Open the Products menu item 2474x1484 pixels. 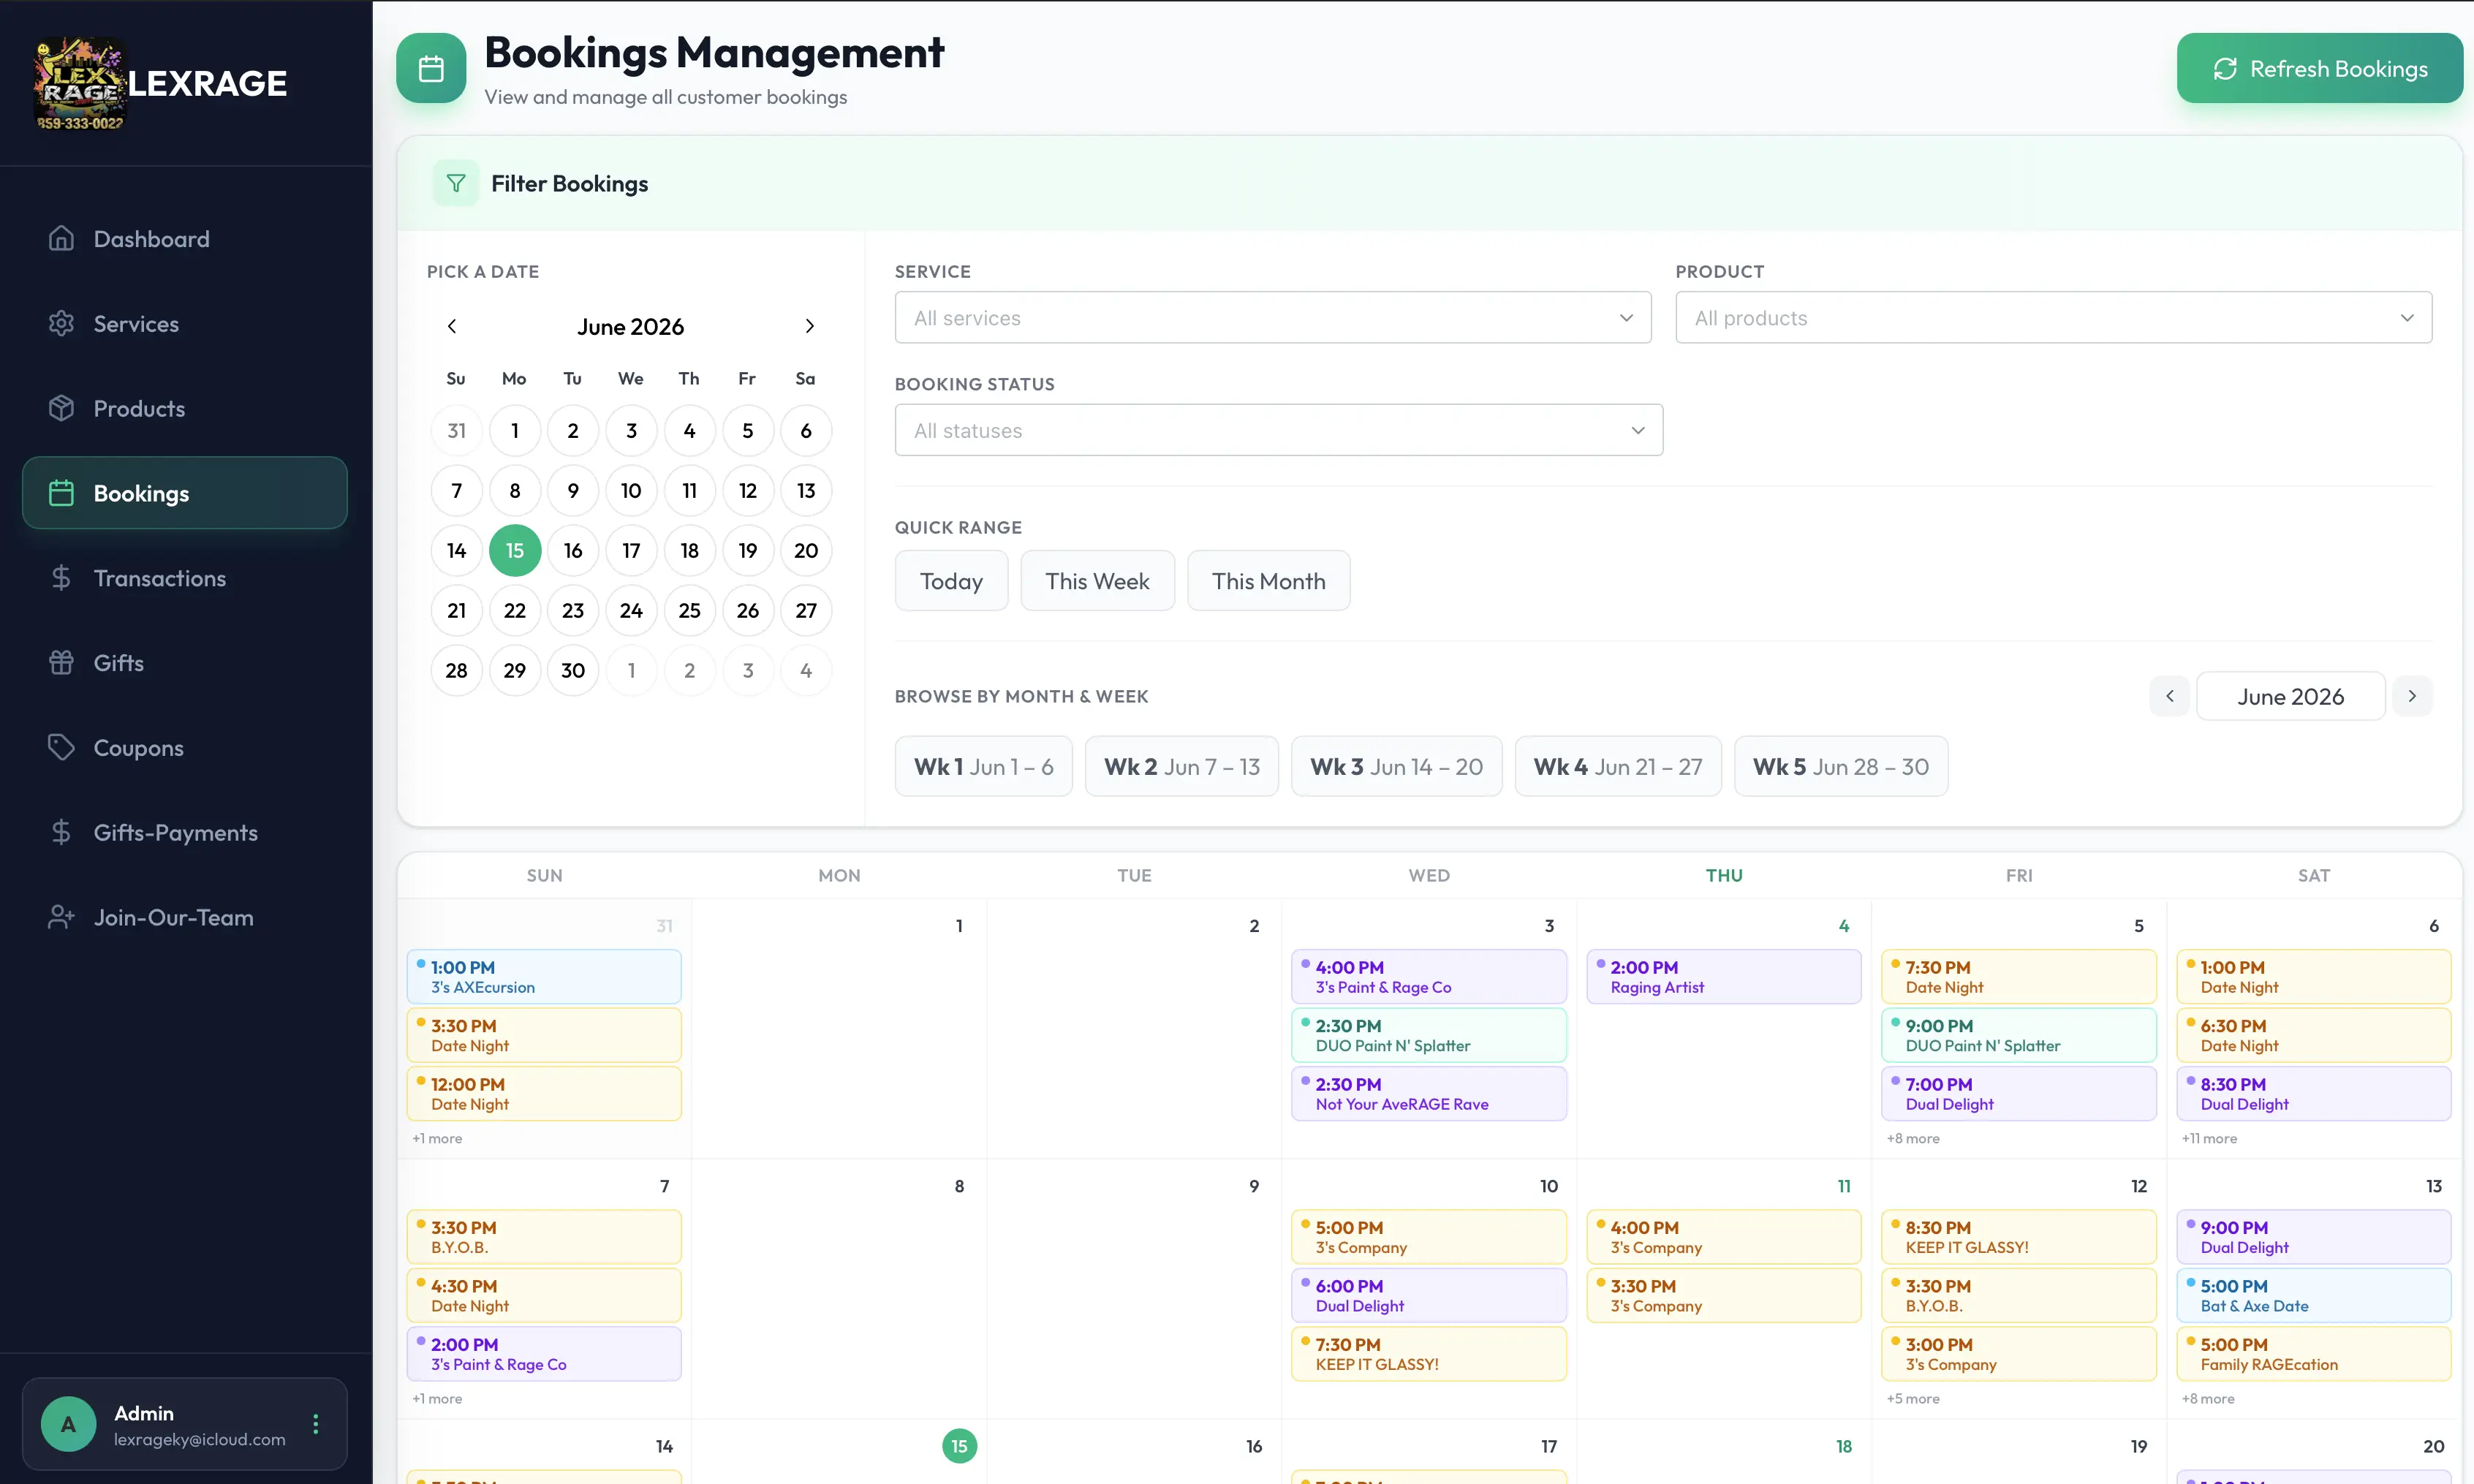185,408
